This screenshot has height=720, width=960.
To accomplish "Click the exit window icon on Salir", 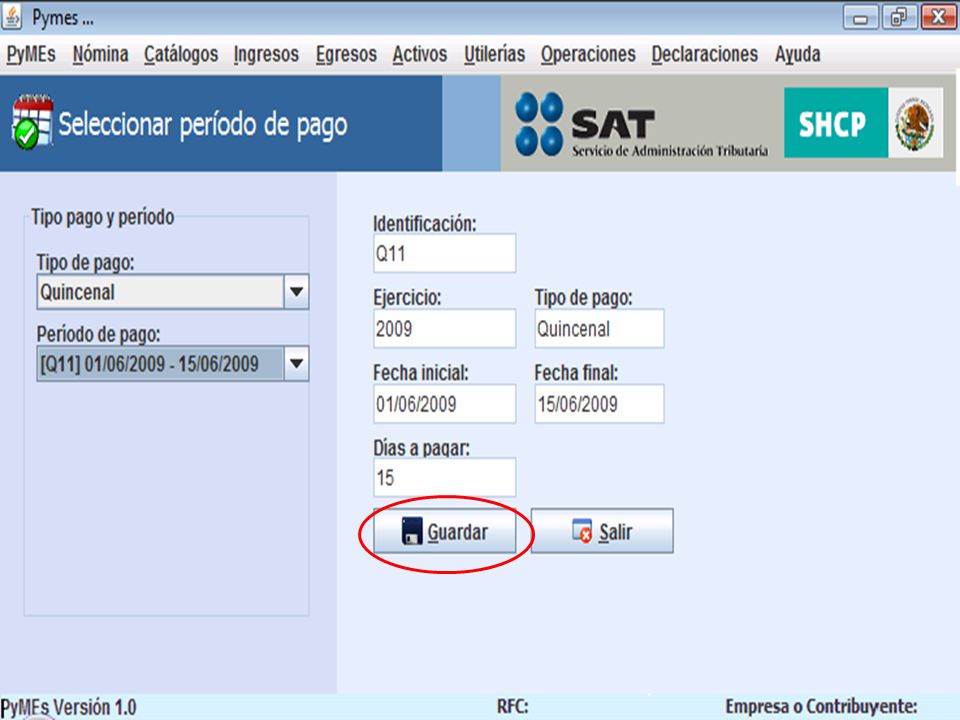I will point(582,531).
